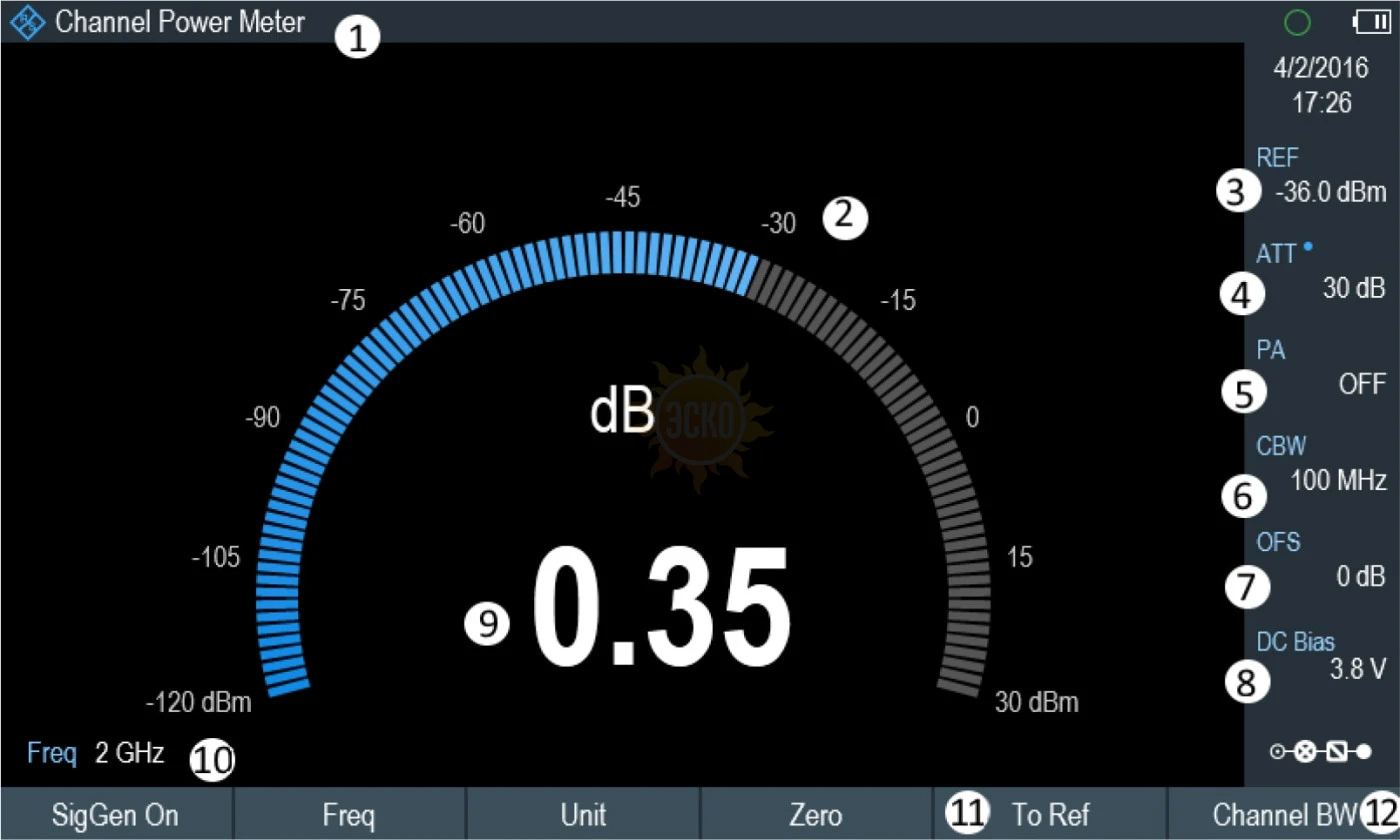Image resolution: width=1400 pixels, height=840 pixels.
Task: Click the 0 gauge scale label
Action: coord(972,418)
